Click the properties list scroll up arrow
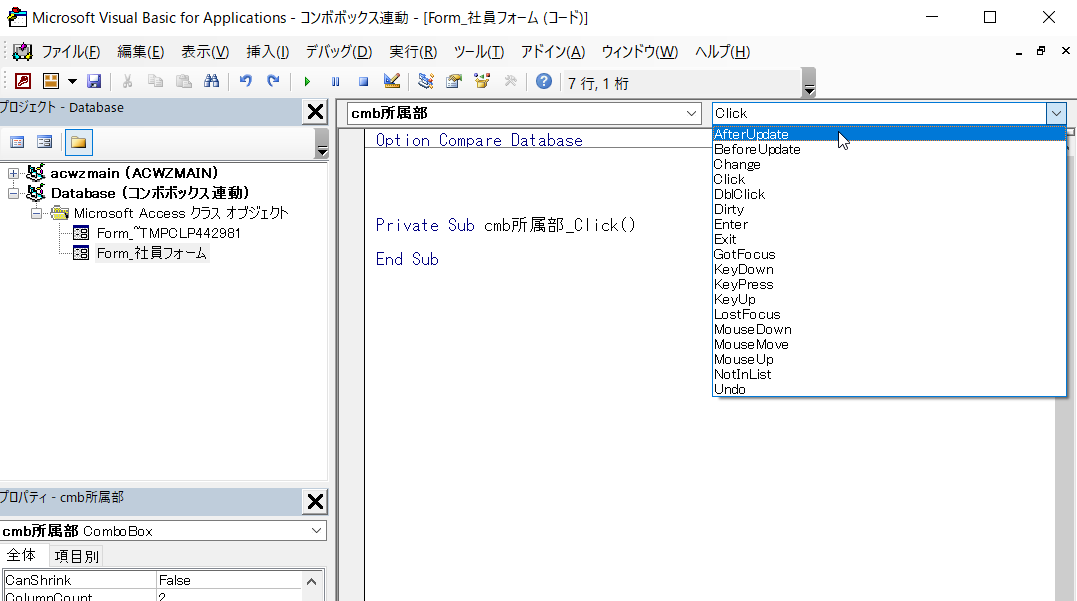This screenshot has height=601, width=1077. [312, 582]
